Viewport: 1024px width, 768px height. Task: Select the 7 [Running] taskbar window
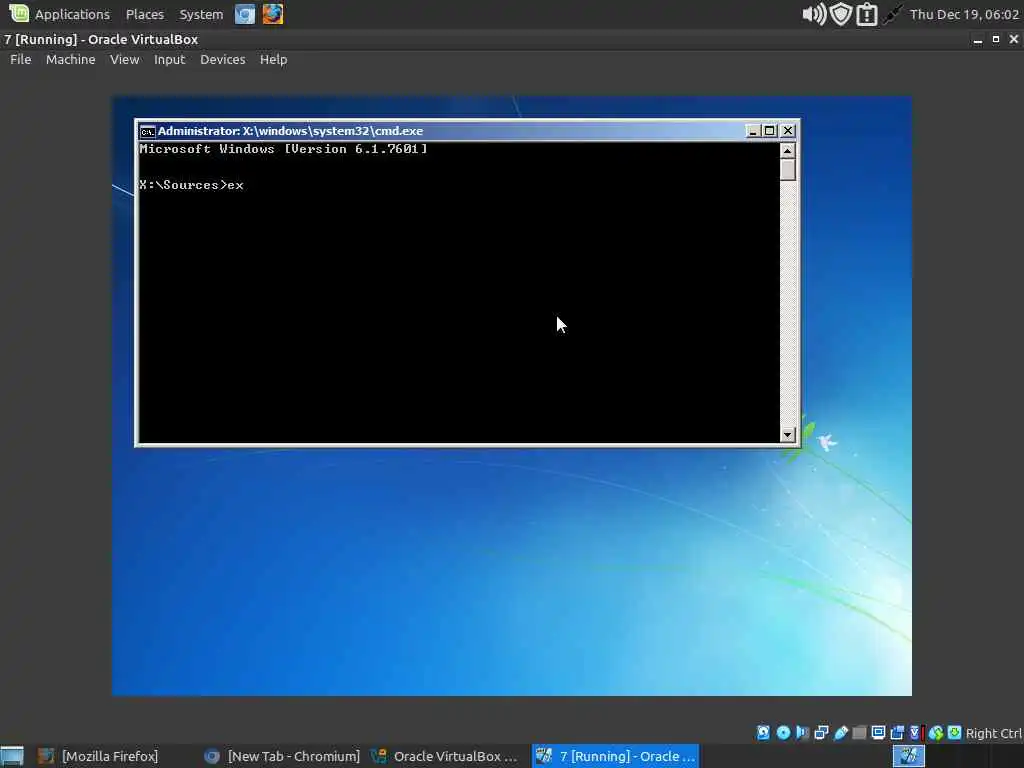click(x=615, y=756)
